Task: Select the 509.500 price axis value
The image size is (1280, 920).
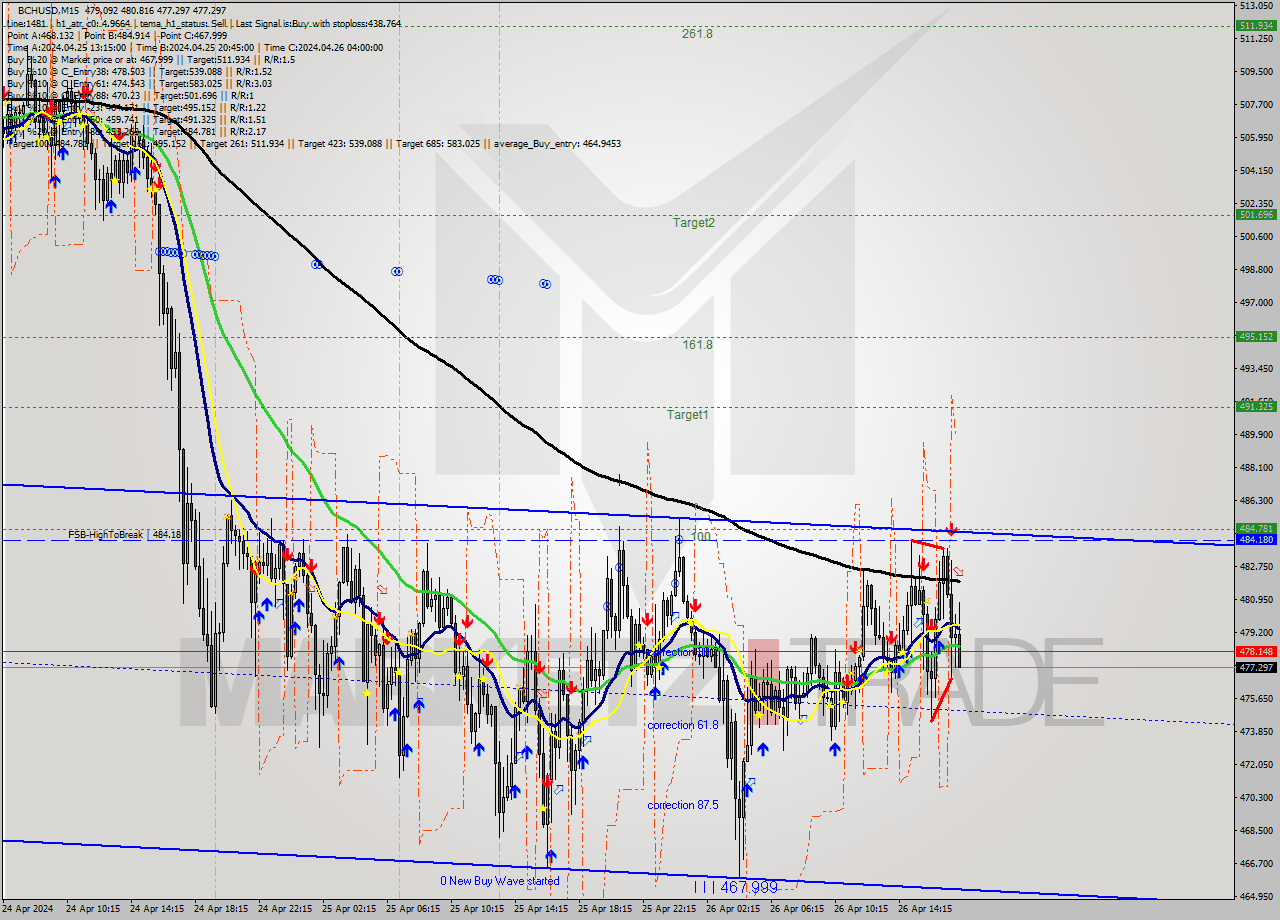Action: click(x=1255, y=72)
